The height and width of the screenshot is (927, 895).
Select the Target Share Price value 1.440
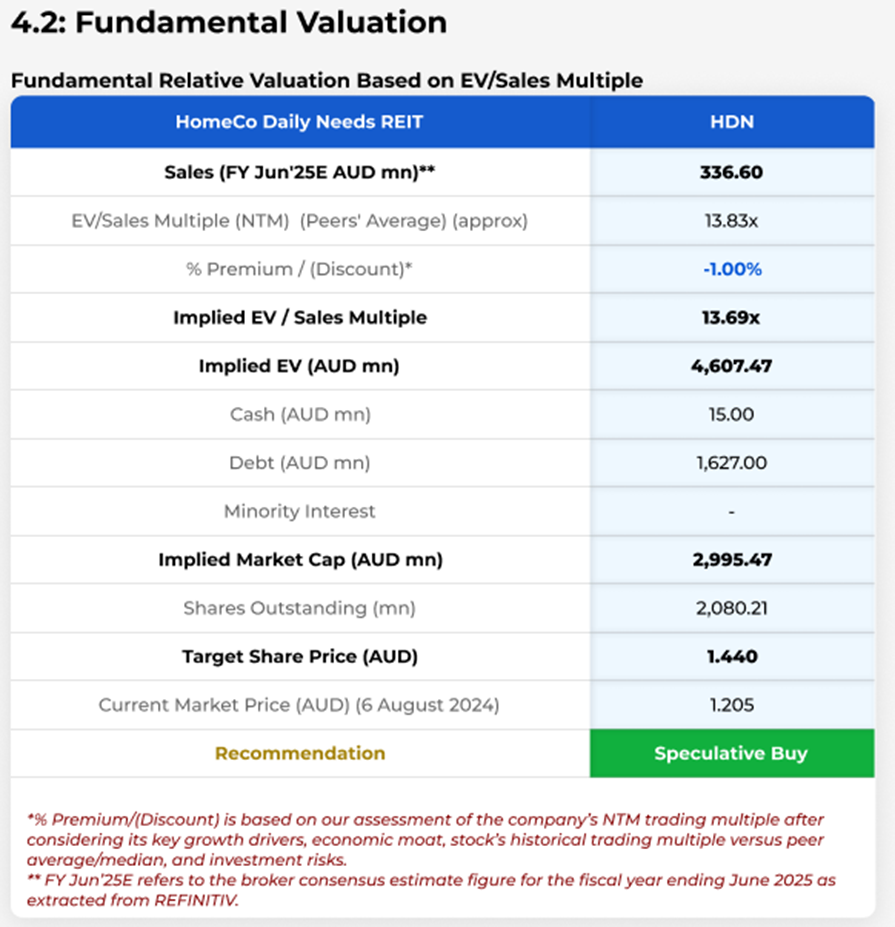tap(731, 657)
